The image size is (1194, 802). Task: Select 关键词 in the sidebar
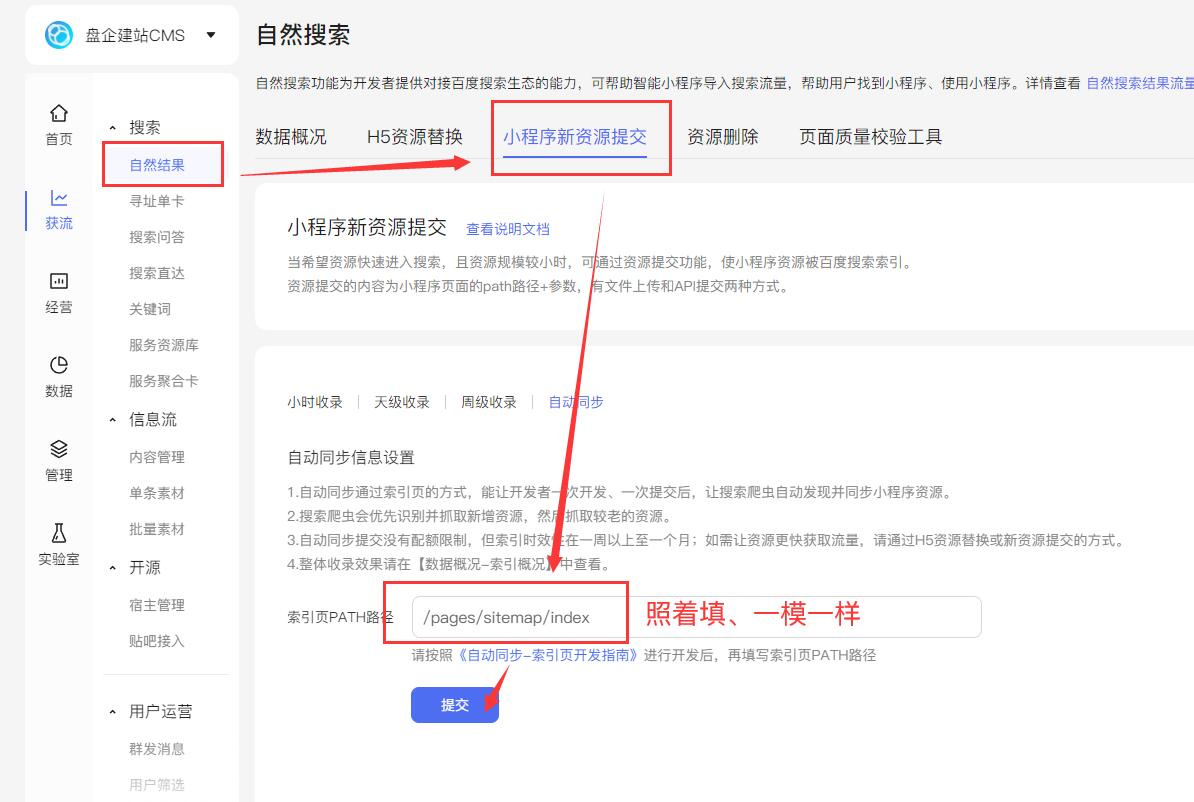click(x=150, y=308)
